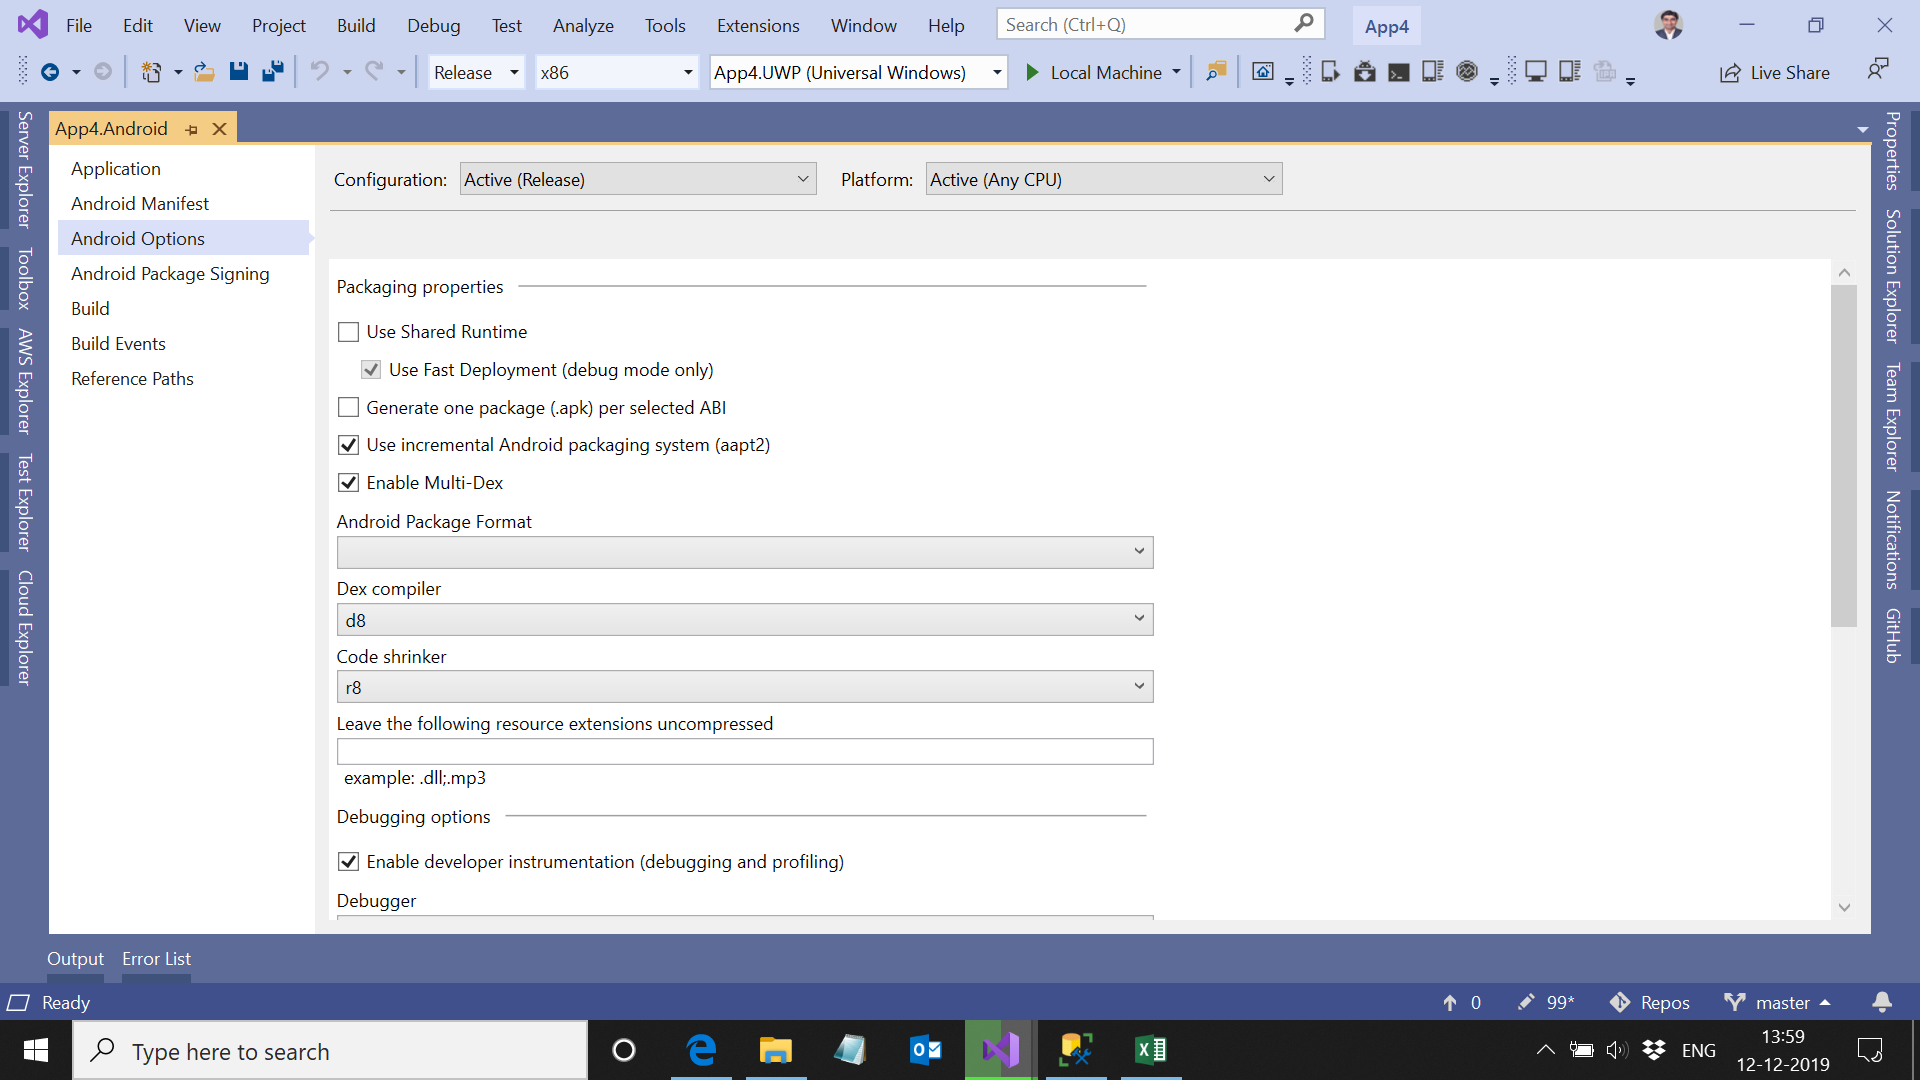
Task: Click the scroll down arrow of options page
Action: [1844, 907]
